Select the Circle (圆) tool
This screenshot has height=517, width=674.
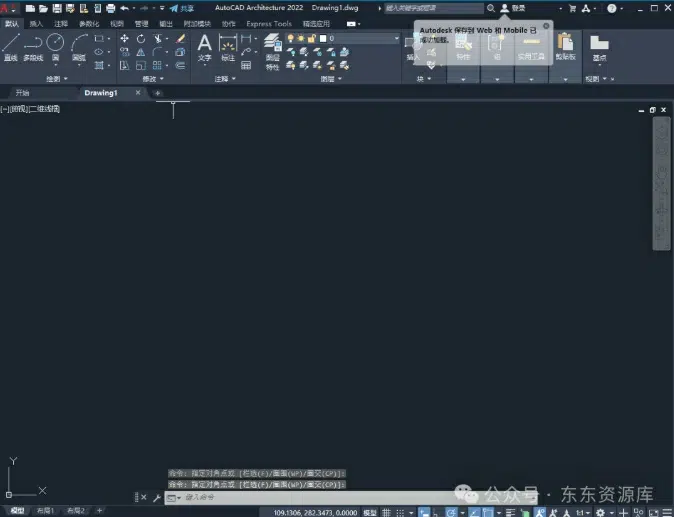coord(55,45)
